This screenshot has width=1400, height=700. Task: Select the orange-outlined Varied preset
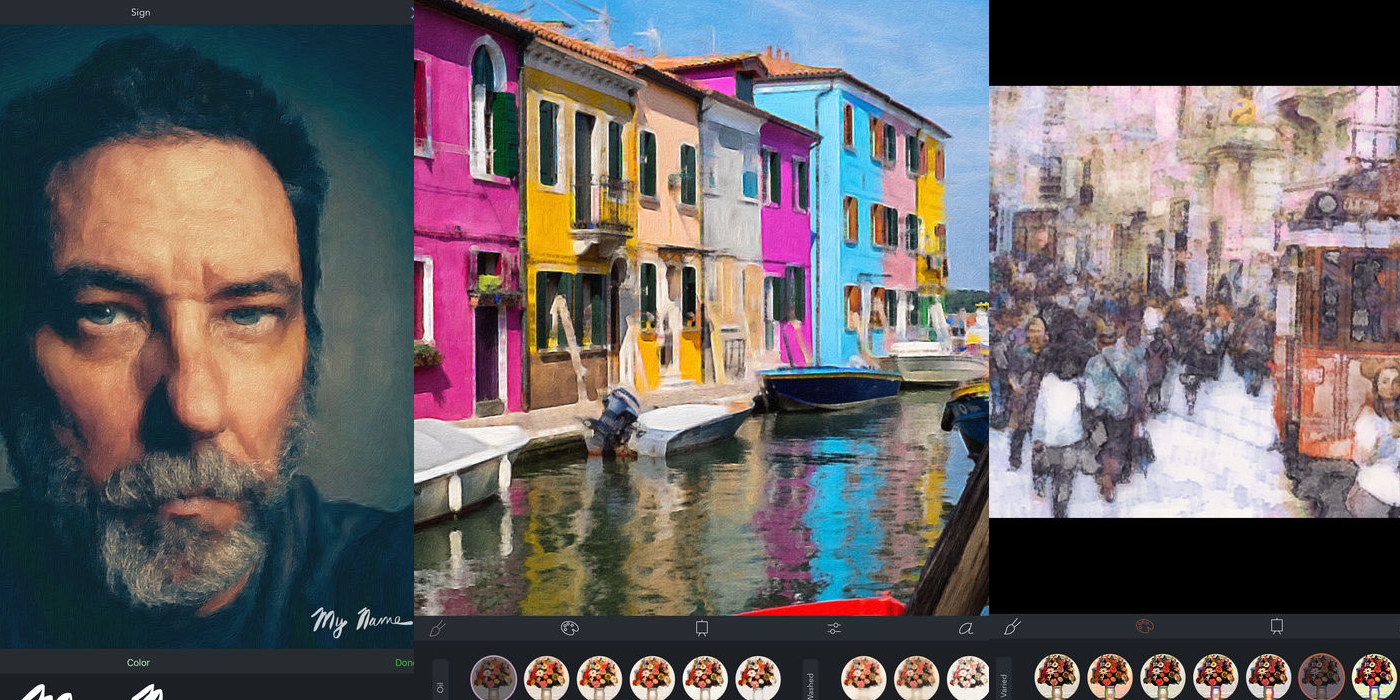point(1321,678)
